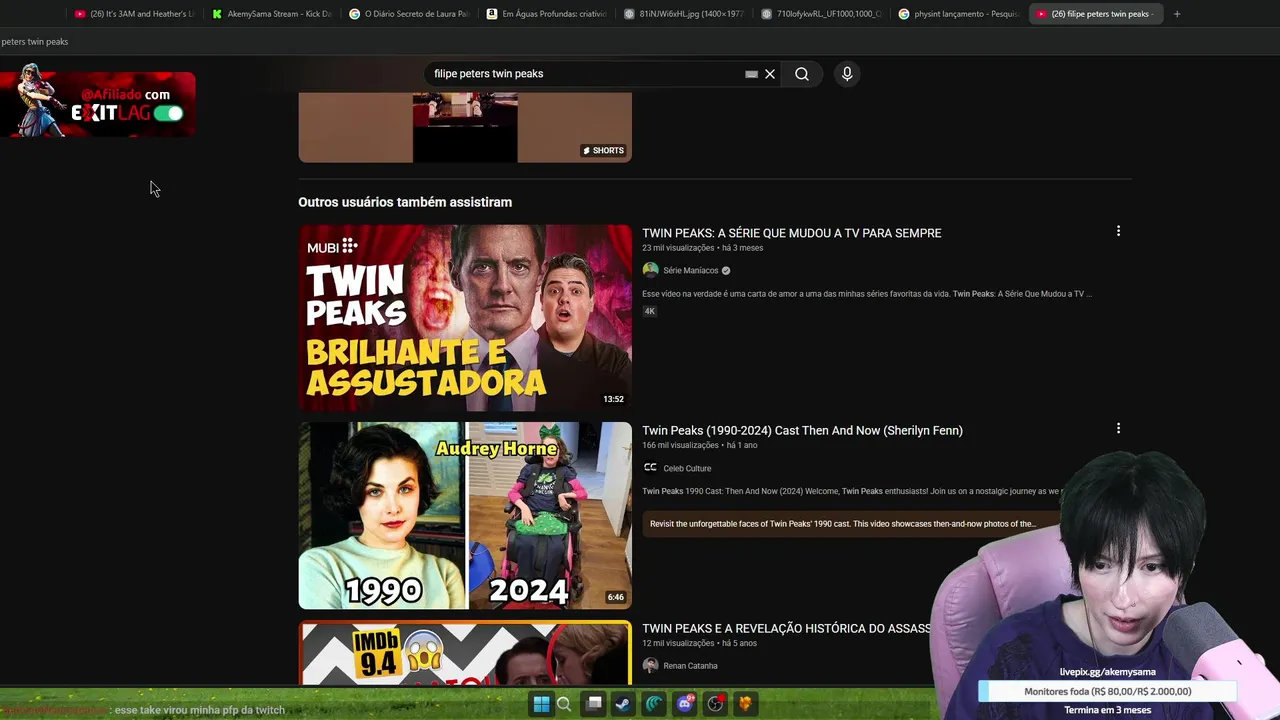
Task: Switch to AkemySama Stream Kick tab
Action: (272, 14)
